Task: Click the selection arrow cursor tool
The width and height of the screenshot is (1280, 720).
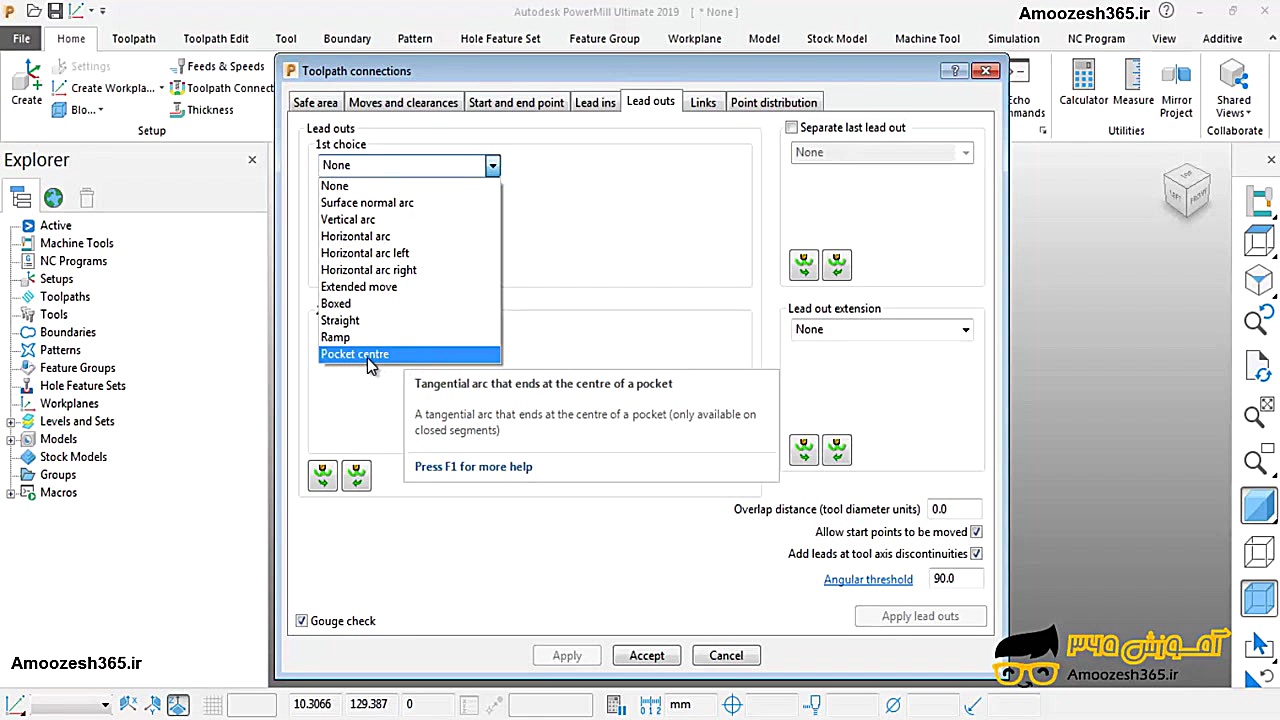Action: (x=1258, y=645)
